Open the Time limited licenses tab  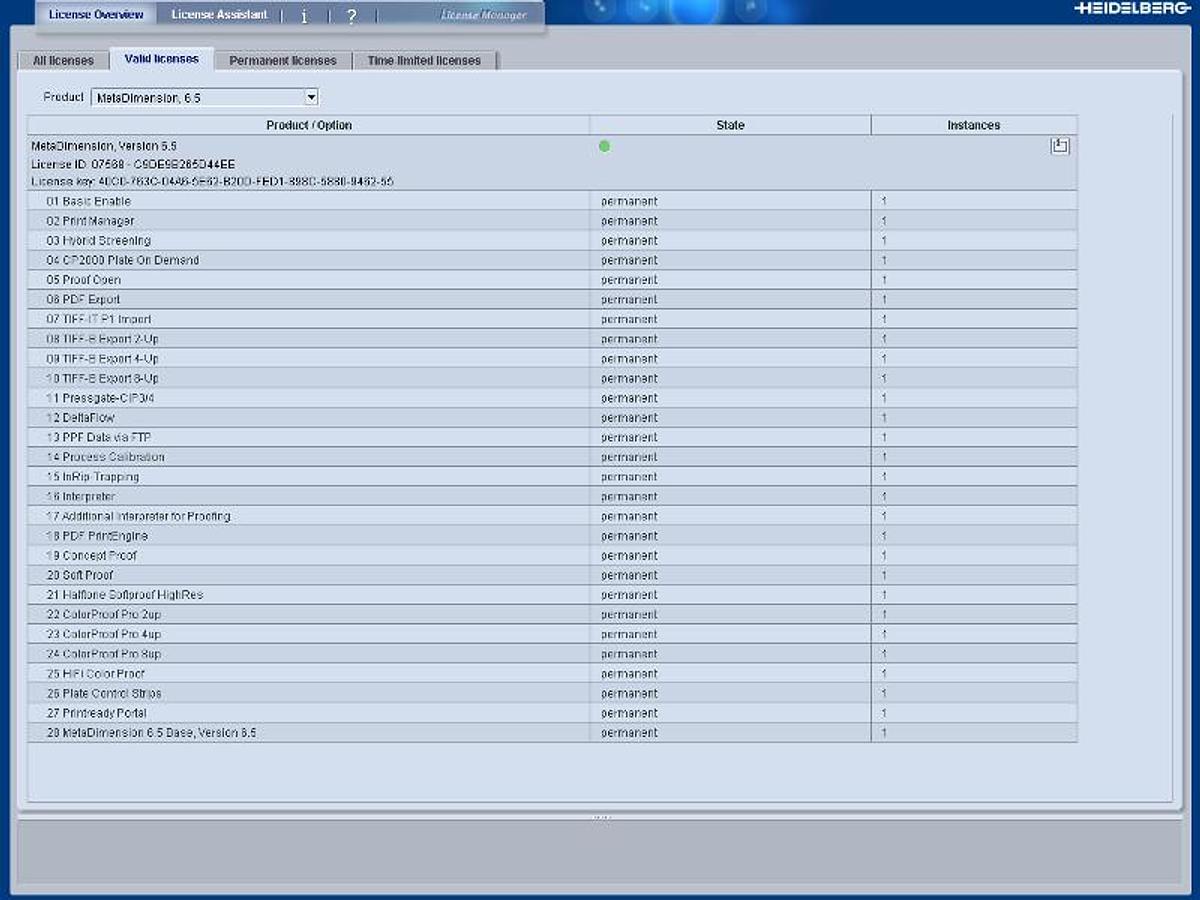(x=426, y=60)
